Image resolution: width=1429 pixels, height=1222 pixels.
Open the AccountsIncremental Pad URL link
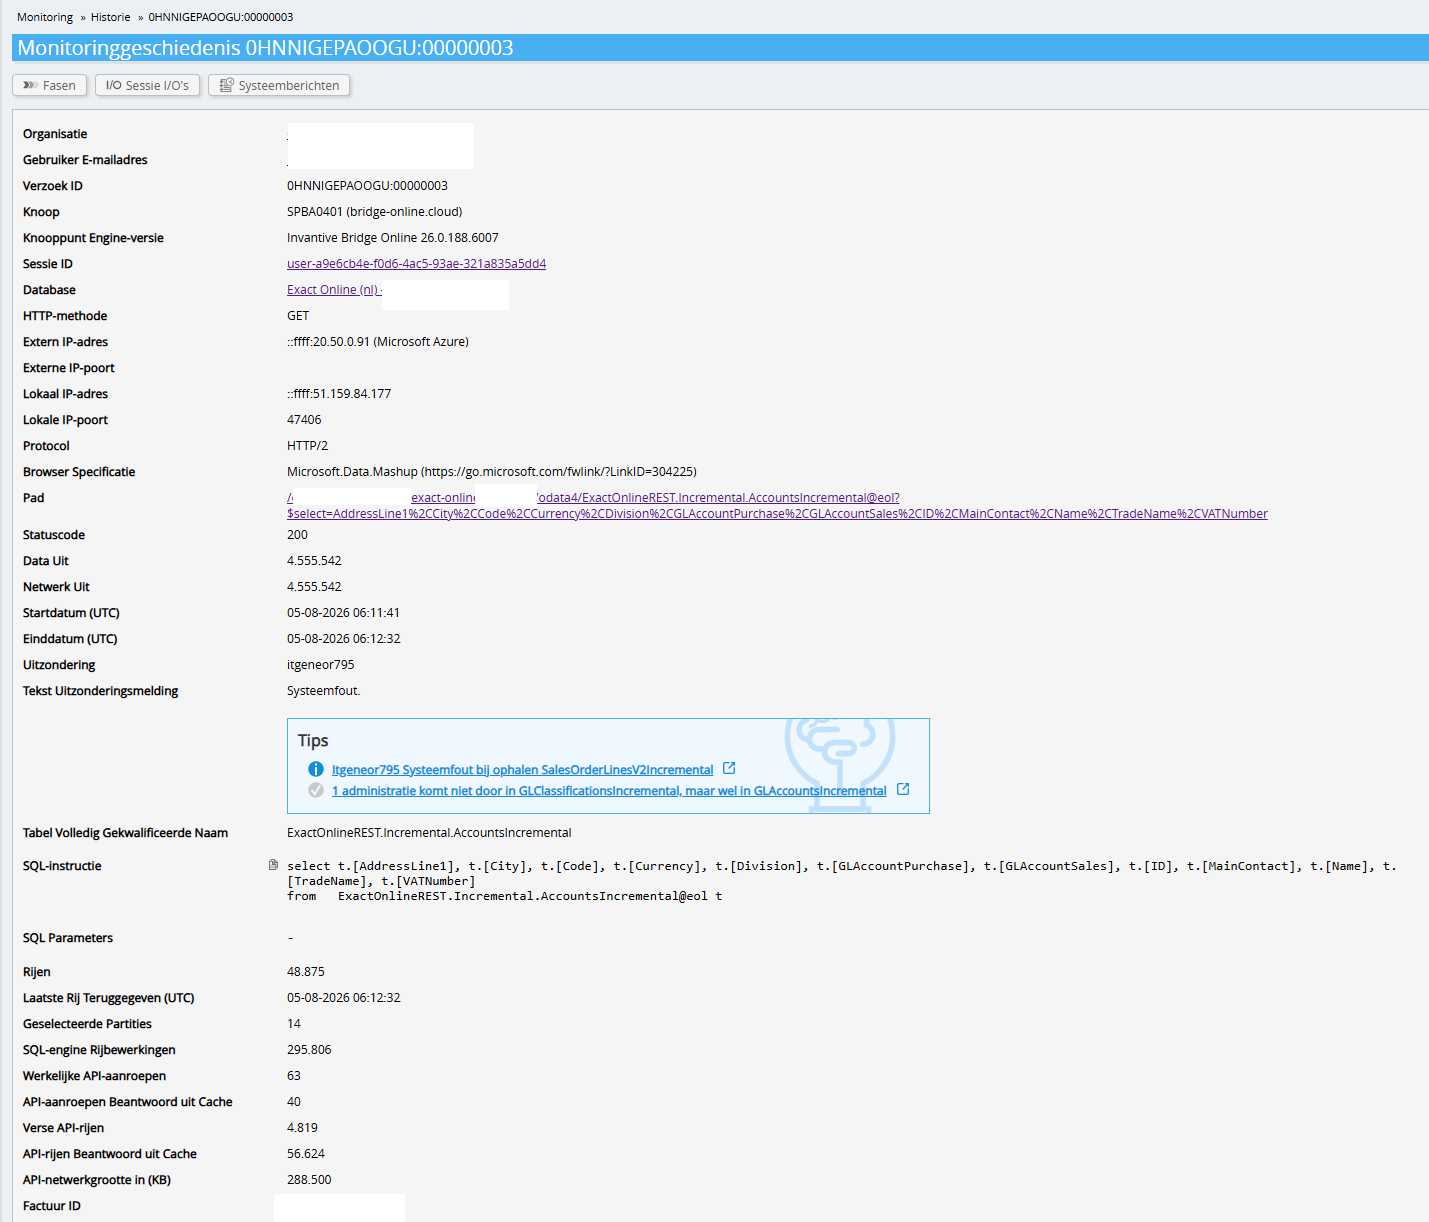pos(777,506)
